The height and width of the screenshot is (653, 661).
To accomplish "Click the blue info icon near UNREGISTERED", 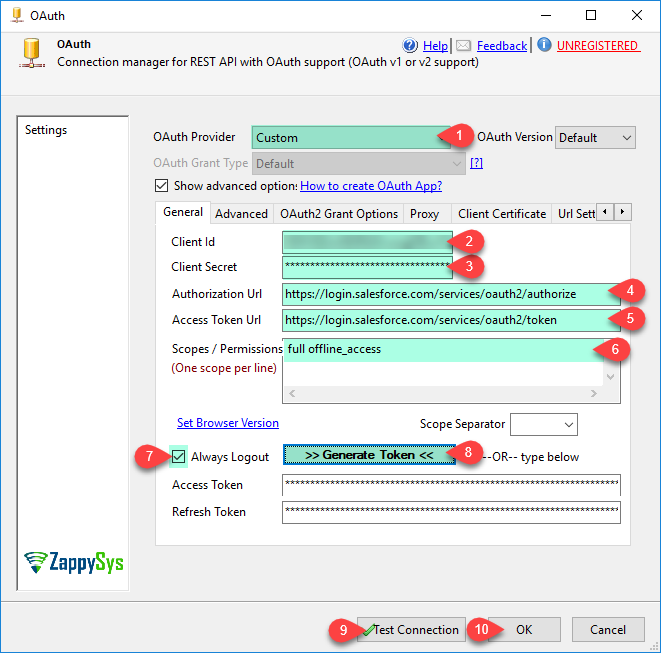I will (x=544, y=44).
